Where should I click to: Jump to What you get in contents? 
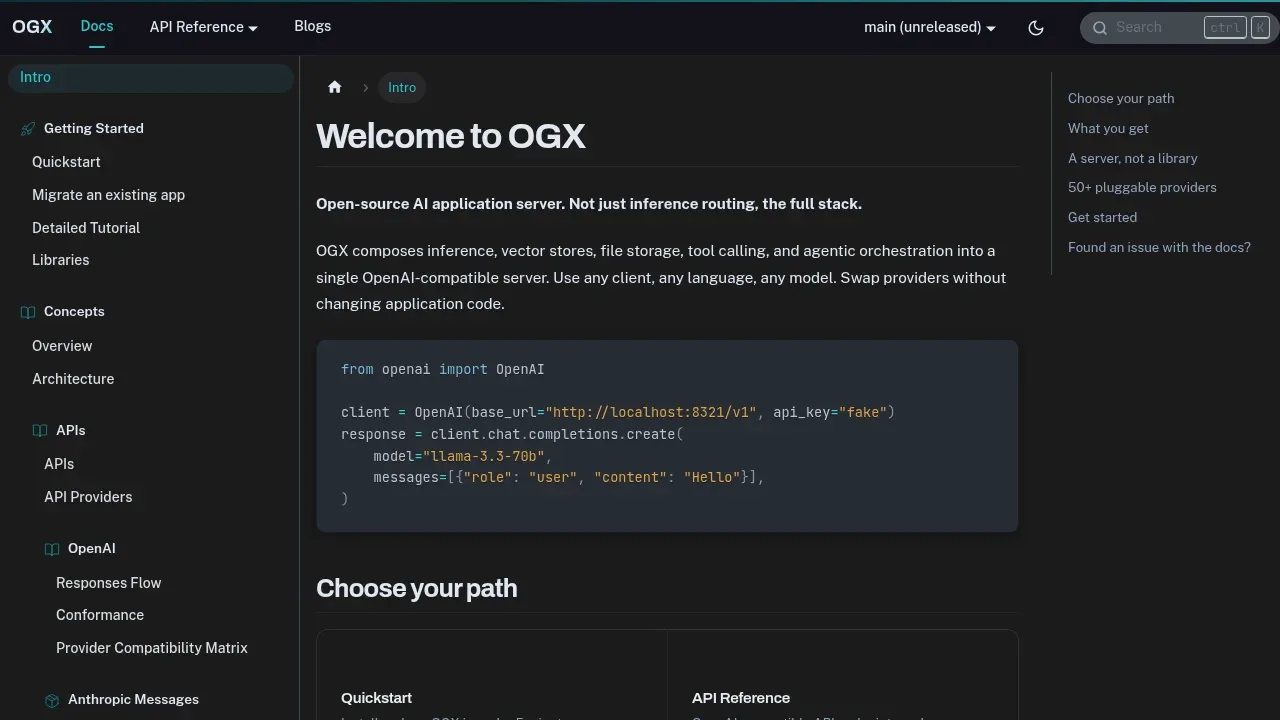click(x=1108, y=128)
